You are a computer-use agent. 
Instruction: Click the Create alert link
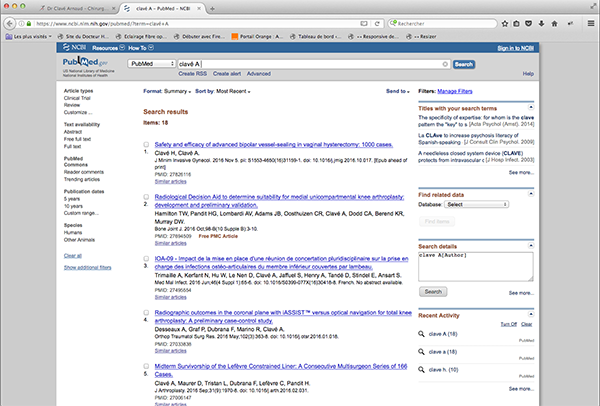coord(227,73)
